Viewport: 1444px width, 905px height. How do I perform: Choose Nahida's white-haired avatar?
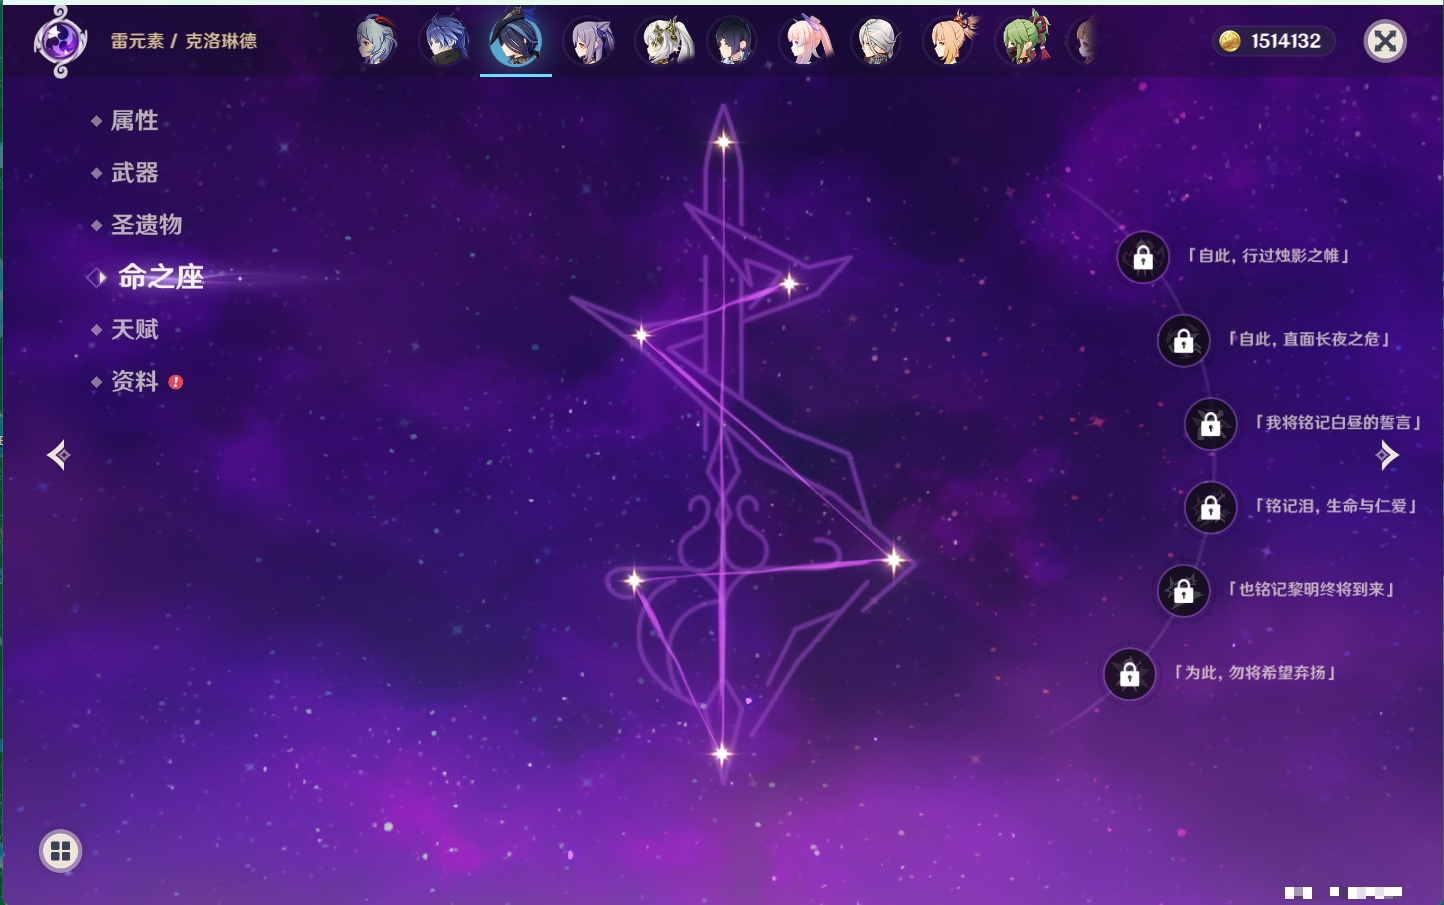coord(663,42)
